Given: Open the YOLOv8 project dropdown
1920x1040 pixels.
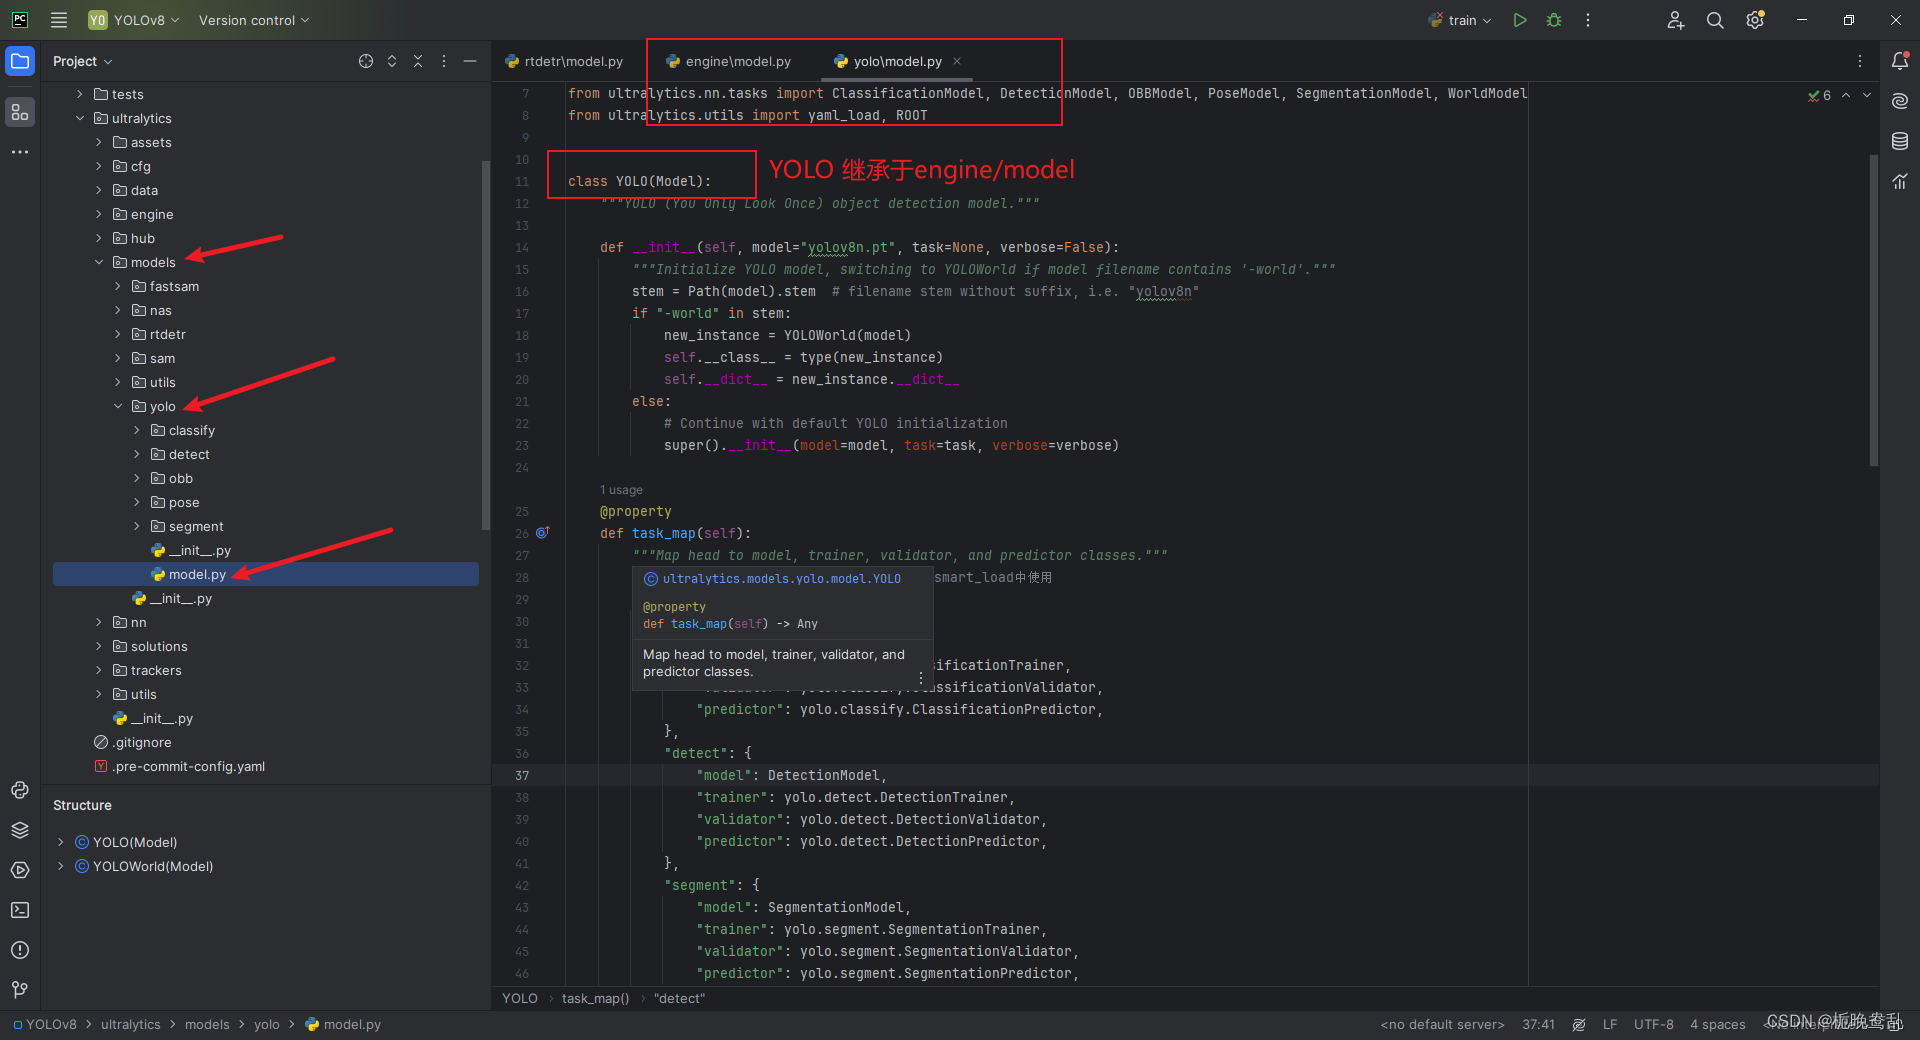Looking at the screenshot, I should click(134, 20).
